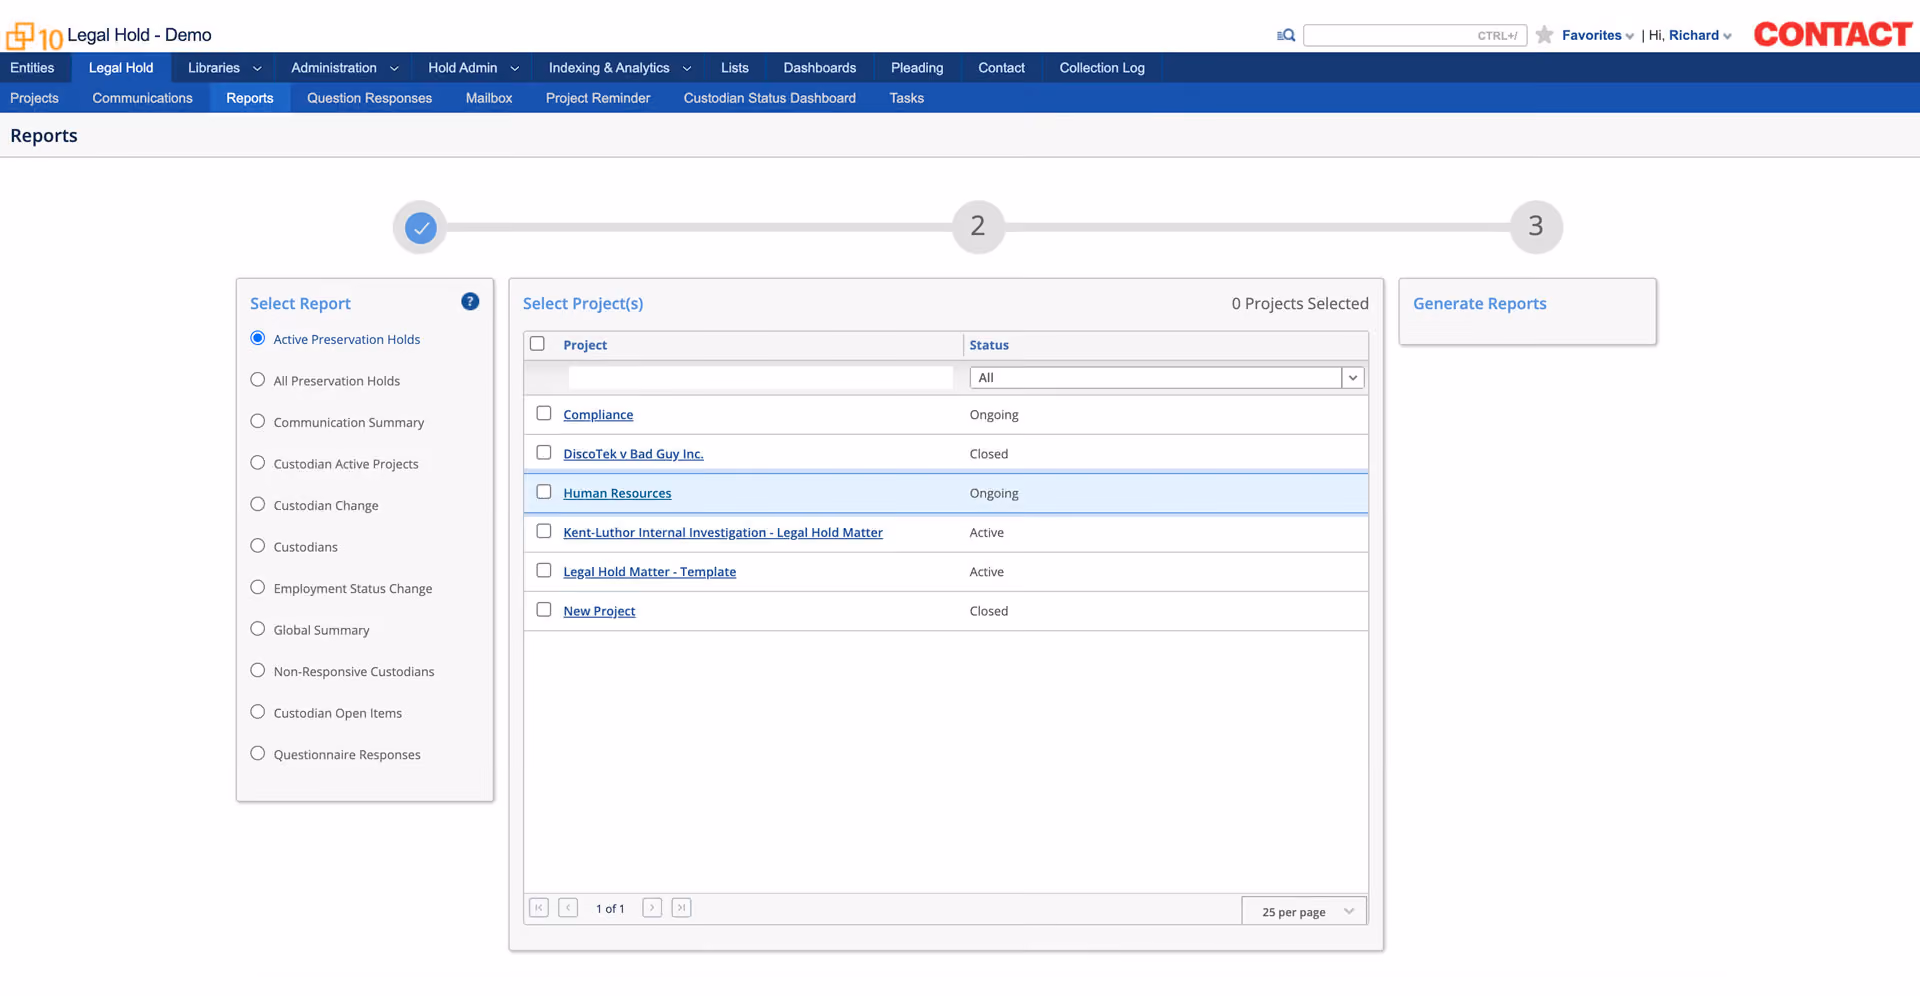Select the Communication Summary report
The image size is (1920, 996).
coord(258,422)
